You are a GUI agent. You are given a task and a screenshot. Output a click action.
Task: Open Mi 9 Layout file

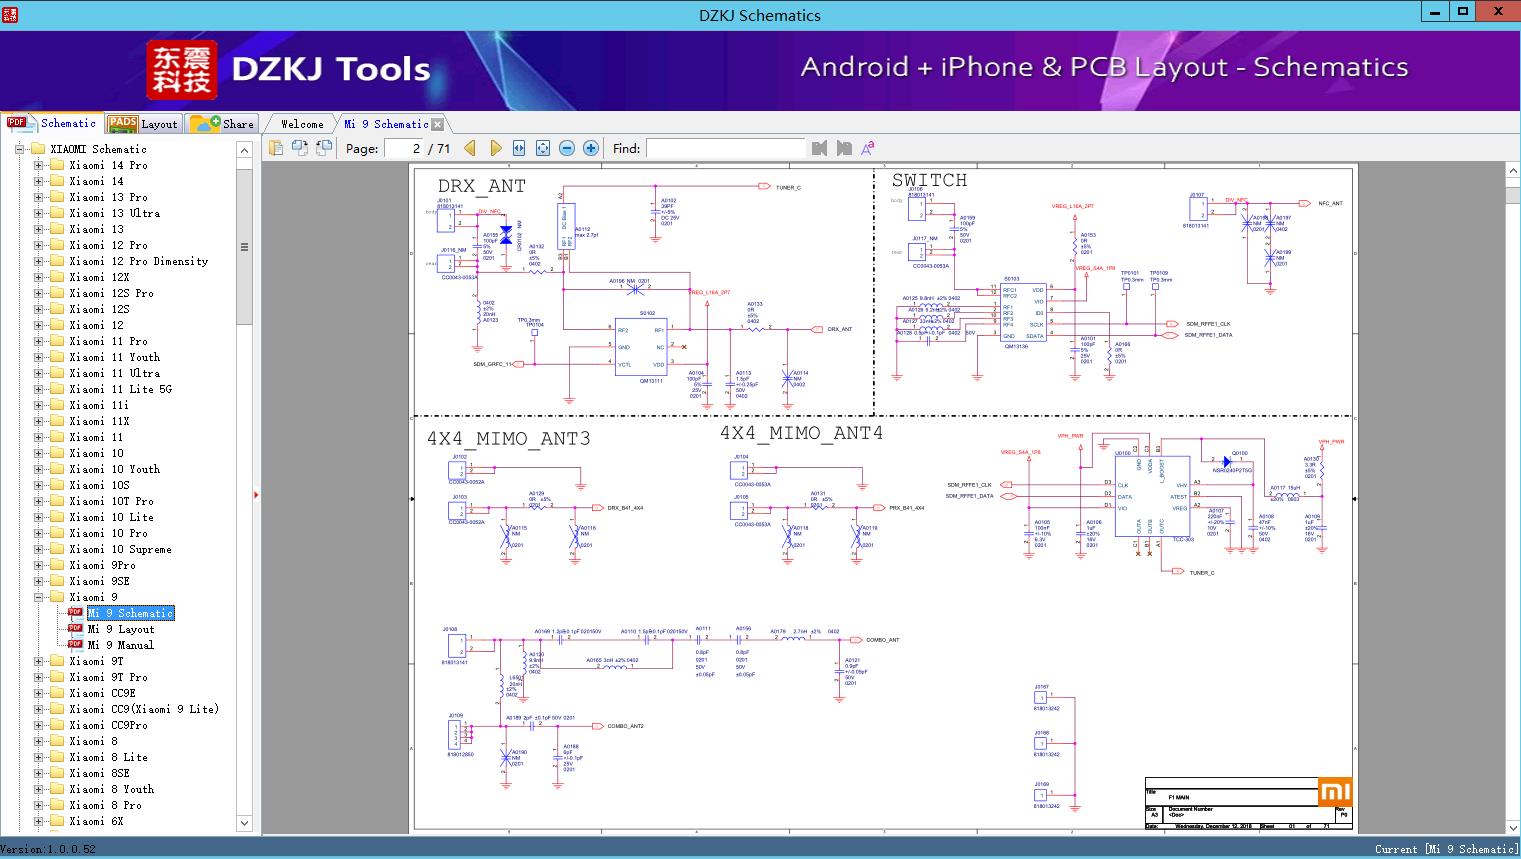(x=120, y=629)
